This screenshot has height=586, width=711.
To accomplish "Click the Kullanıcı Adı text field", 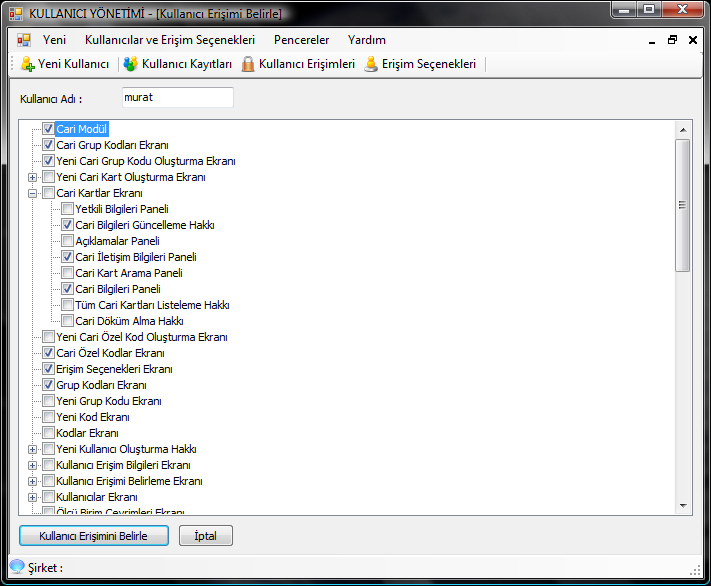I will tap(177, 98).
